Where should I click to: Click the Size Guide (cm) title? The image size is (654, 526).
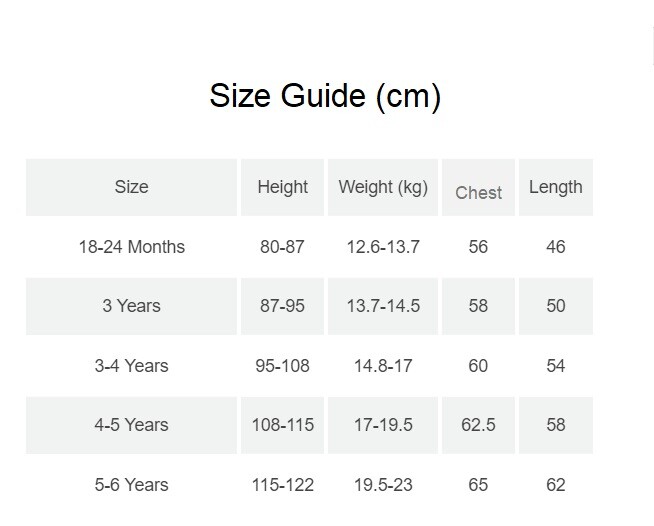[x=325, y=96]
